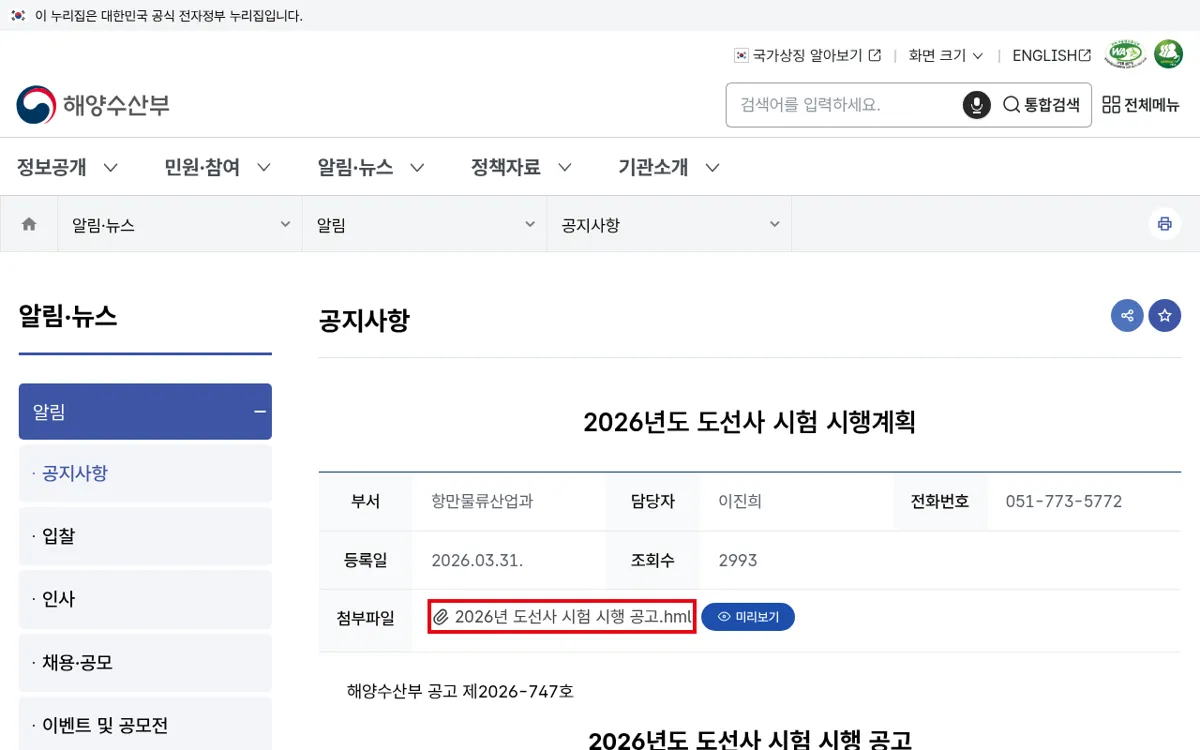Switch to the ENGLISH site
The height and width of the screenshot is (750, 1200).
(x=1052, y=56)
